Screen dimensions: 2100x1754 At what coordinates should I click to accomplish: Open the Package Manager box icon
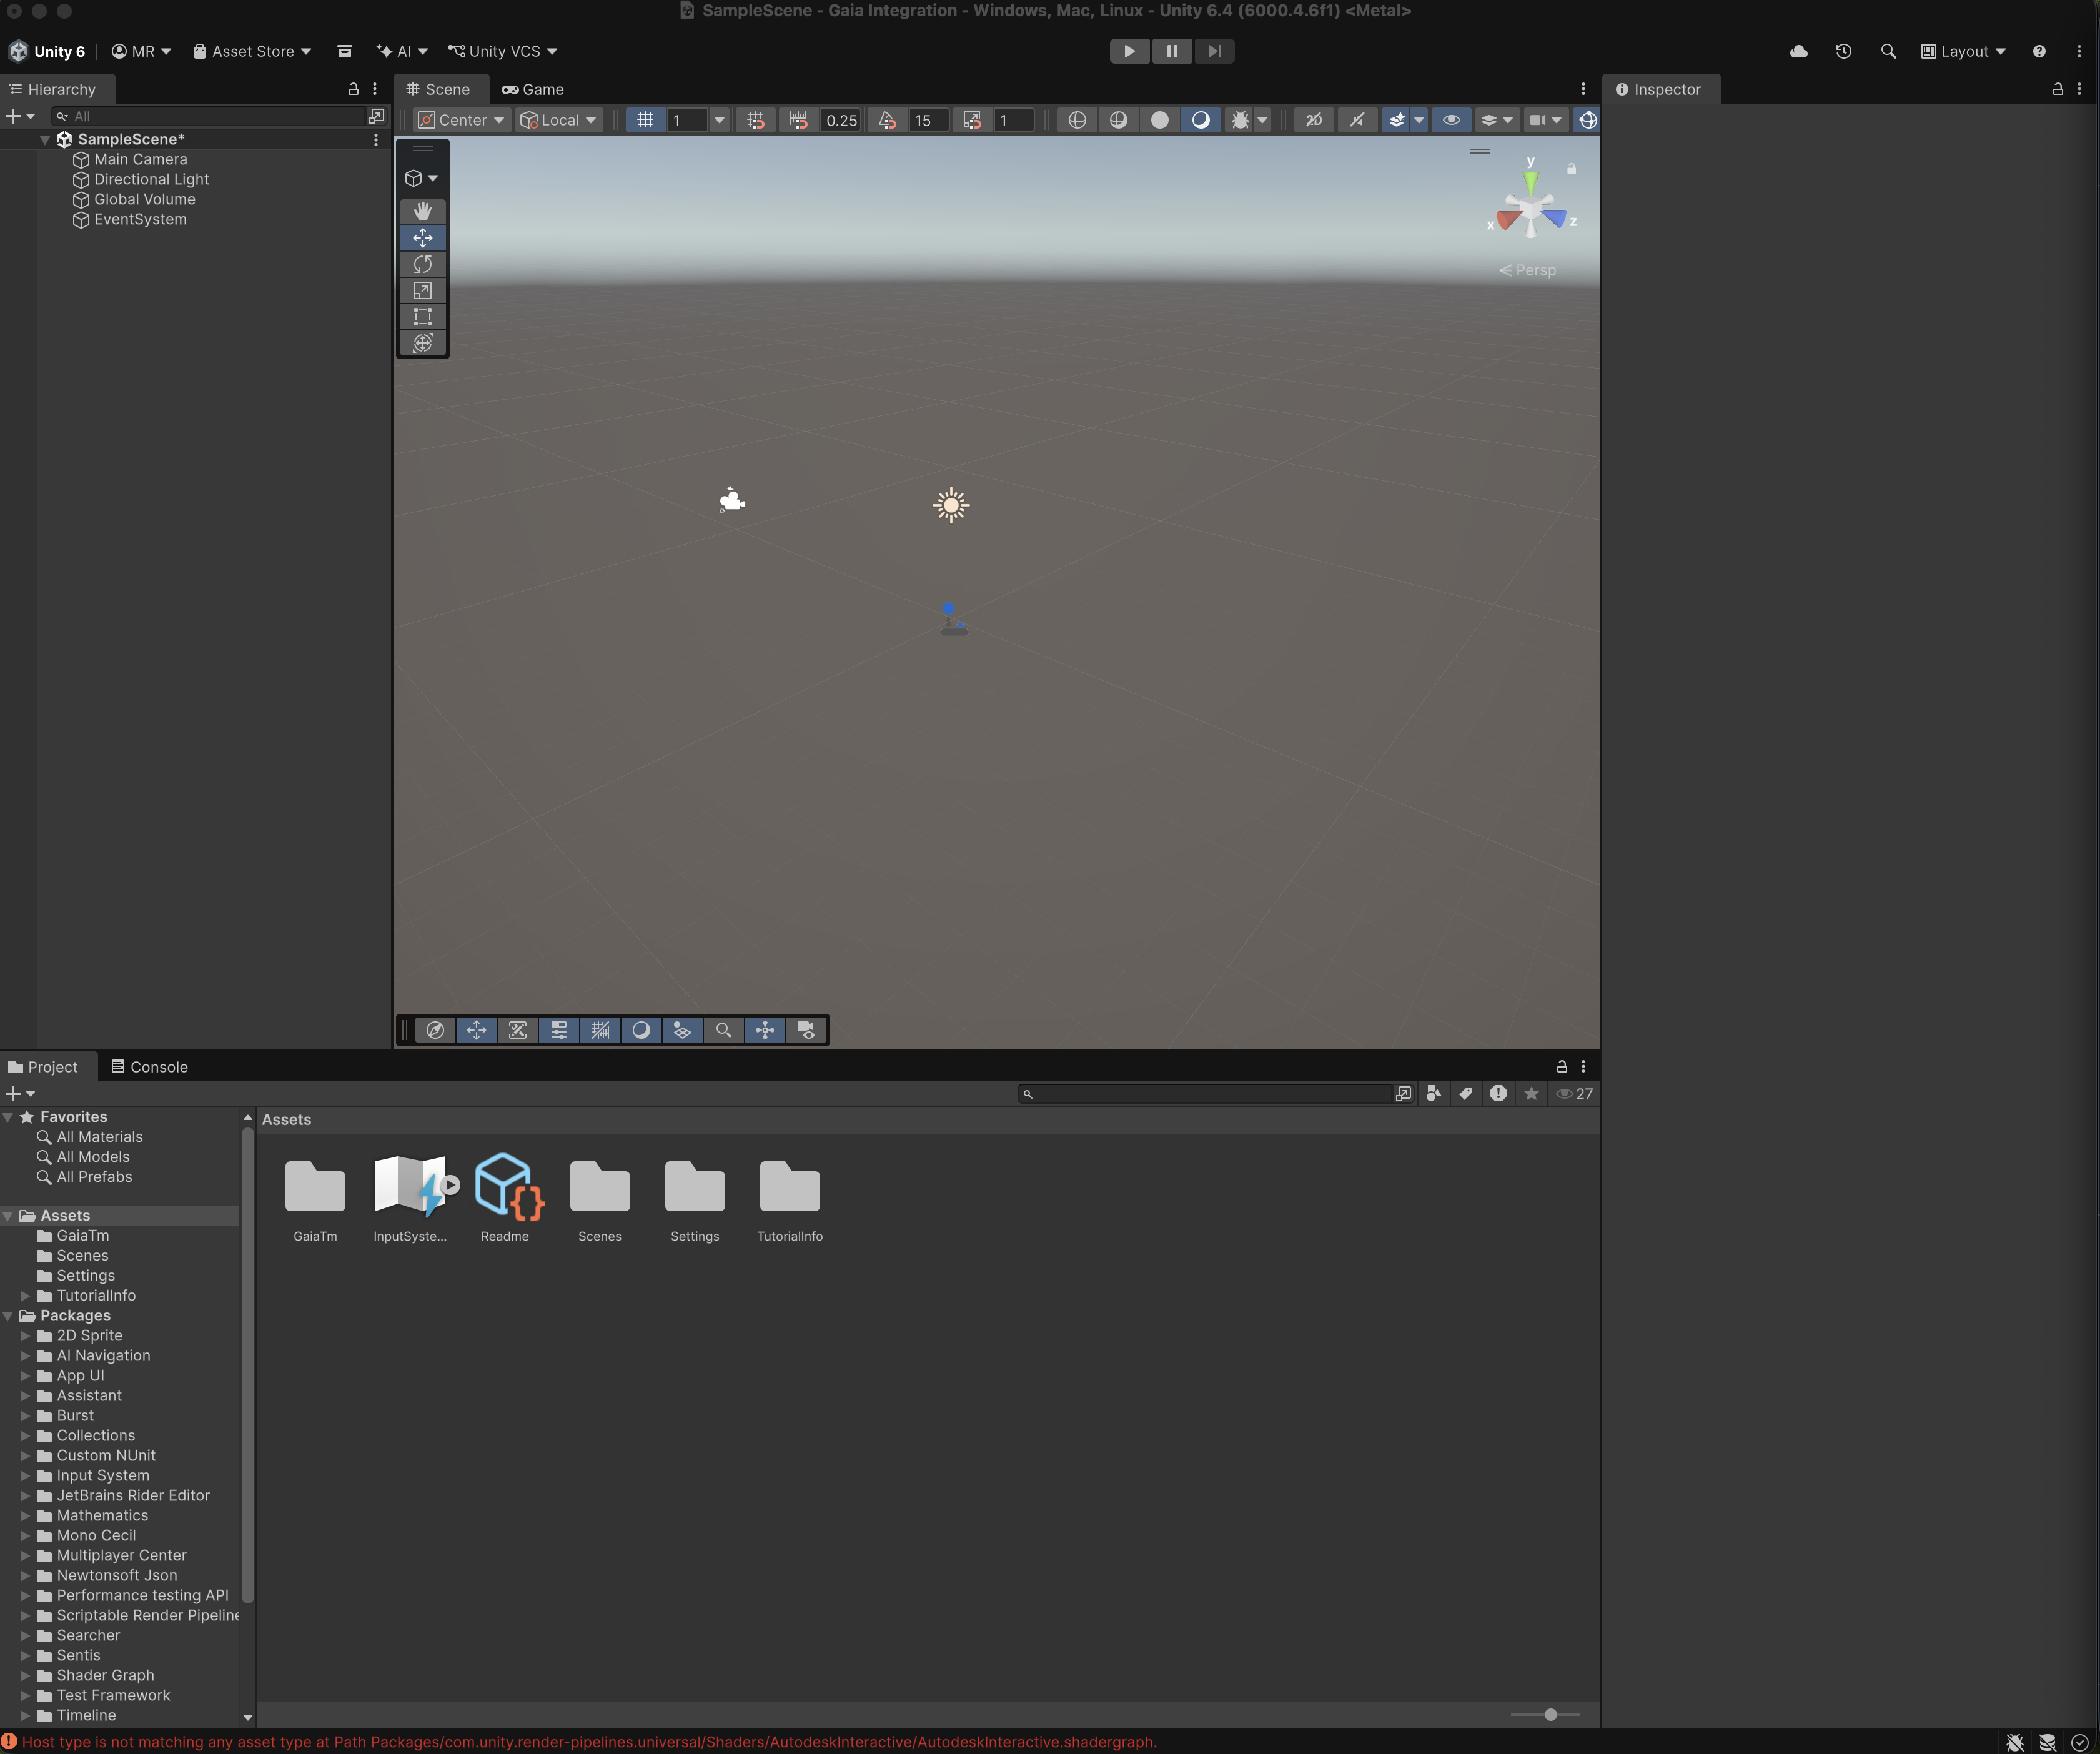point(345,51)
